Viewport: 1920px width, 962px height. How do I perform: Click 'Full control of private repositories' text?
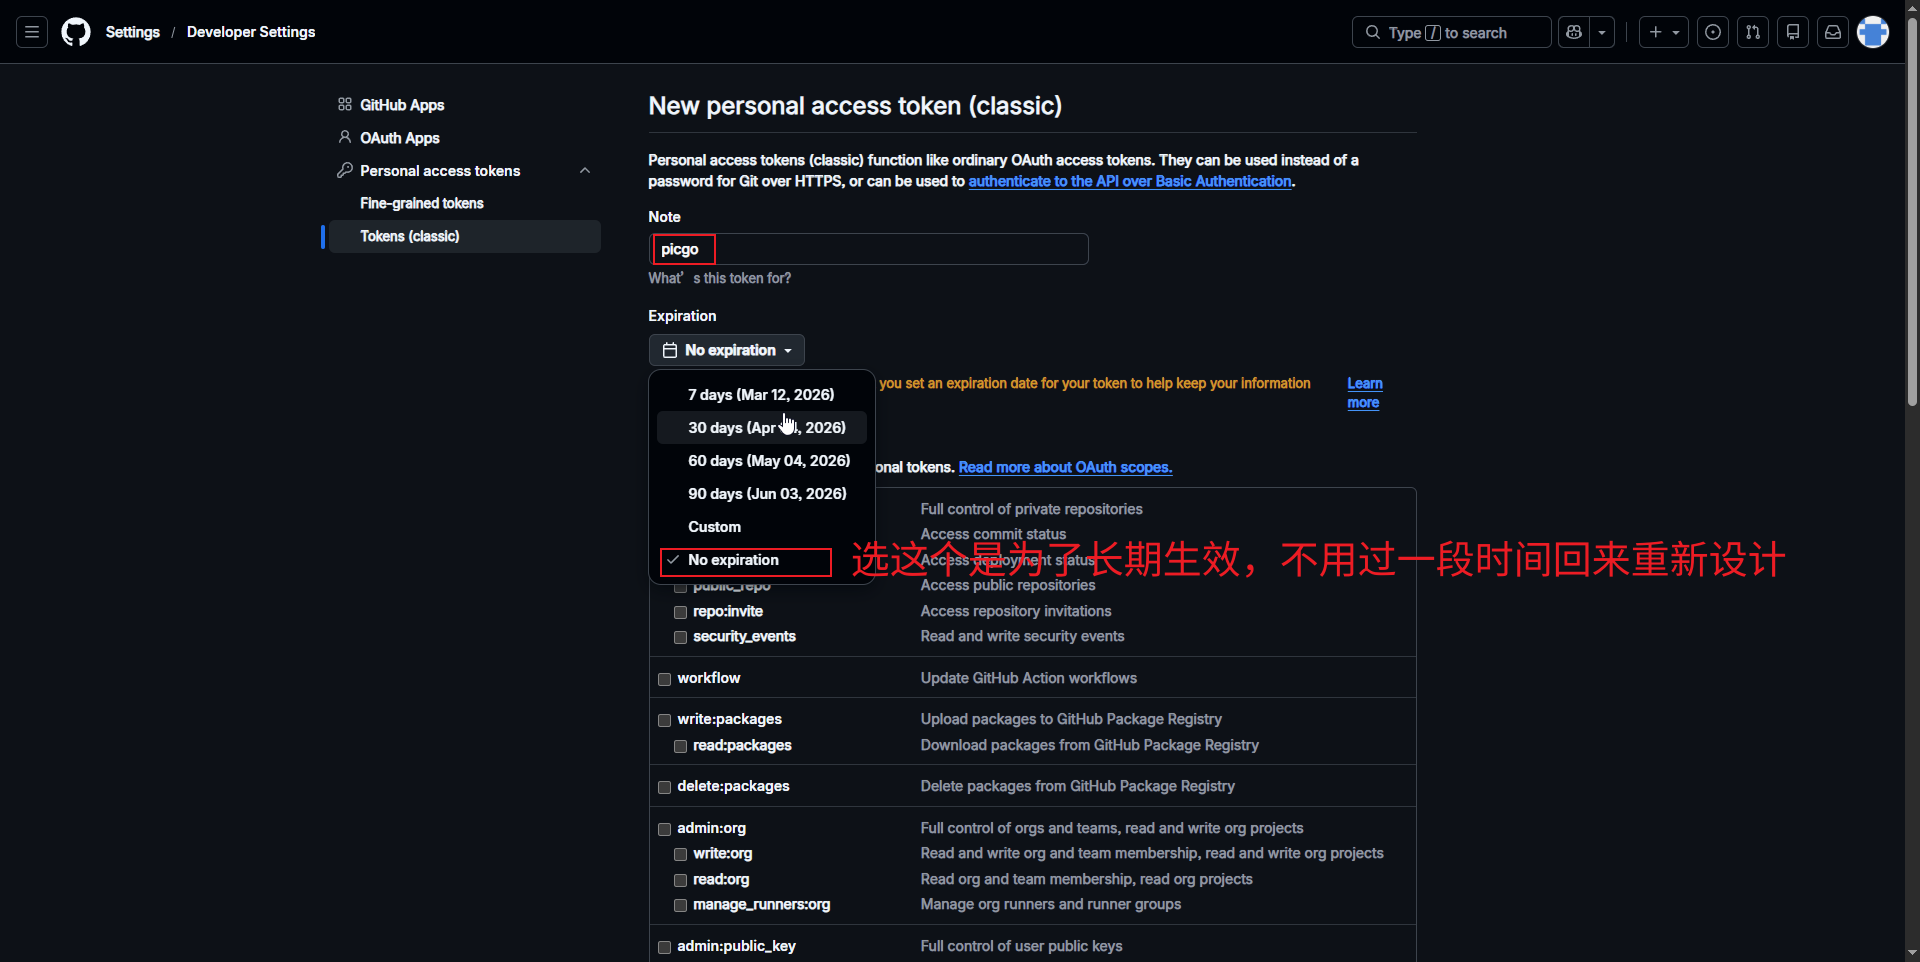tap(1031, 509)
